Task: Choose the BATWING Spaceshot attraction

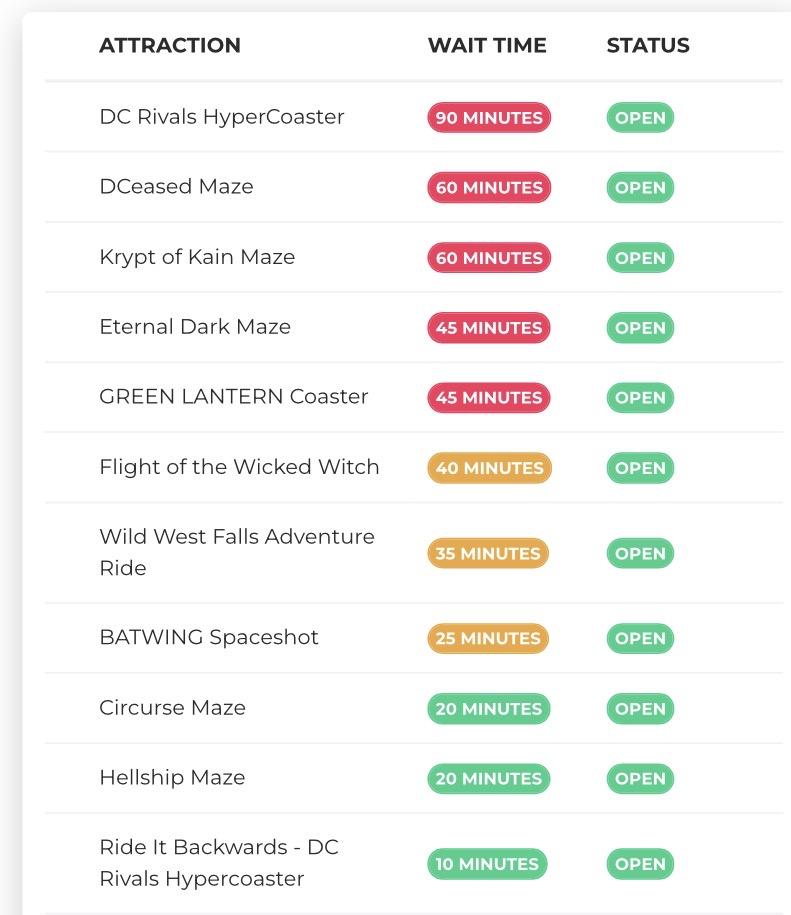Action: 209,638
